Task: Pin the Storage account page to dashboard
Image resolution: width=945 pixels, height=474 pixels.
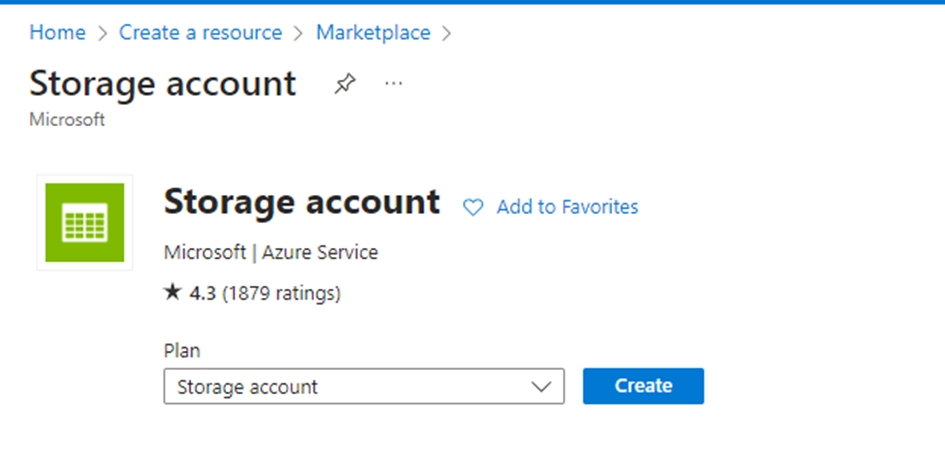Action: point(344,85)
